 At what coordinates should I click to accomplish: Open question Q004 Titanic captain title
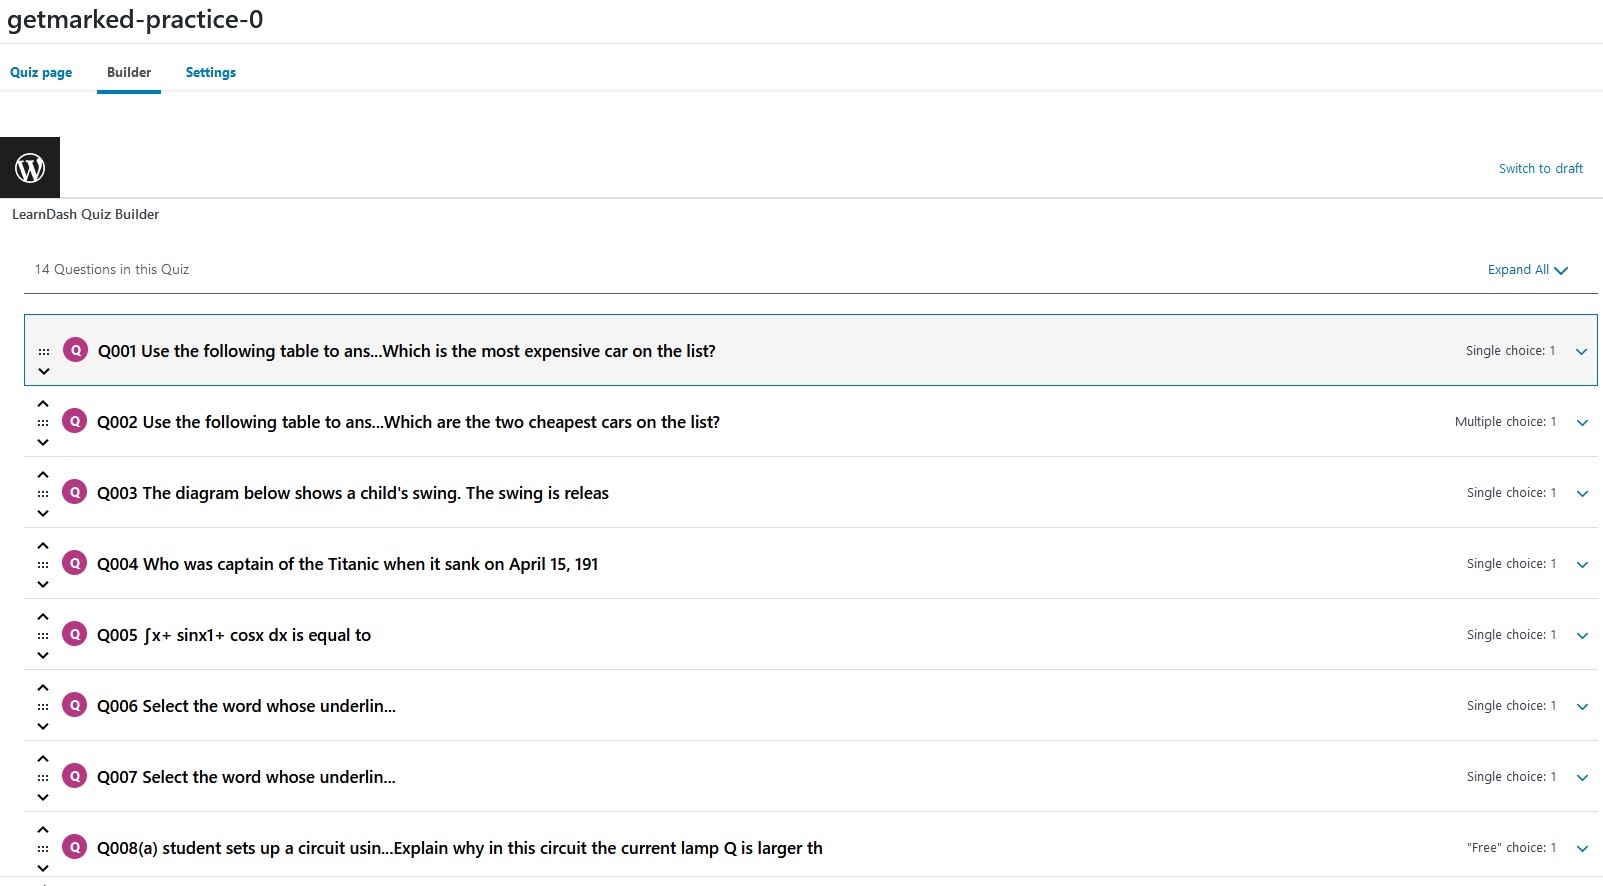click(348, 564)
